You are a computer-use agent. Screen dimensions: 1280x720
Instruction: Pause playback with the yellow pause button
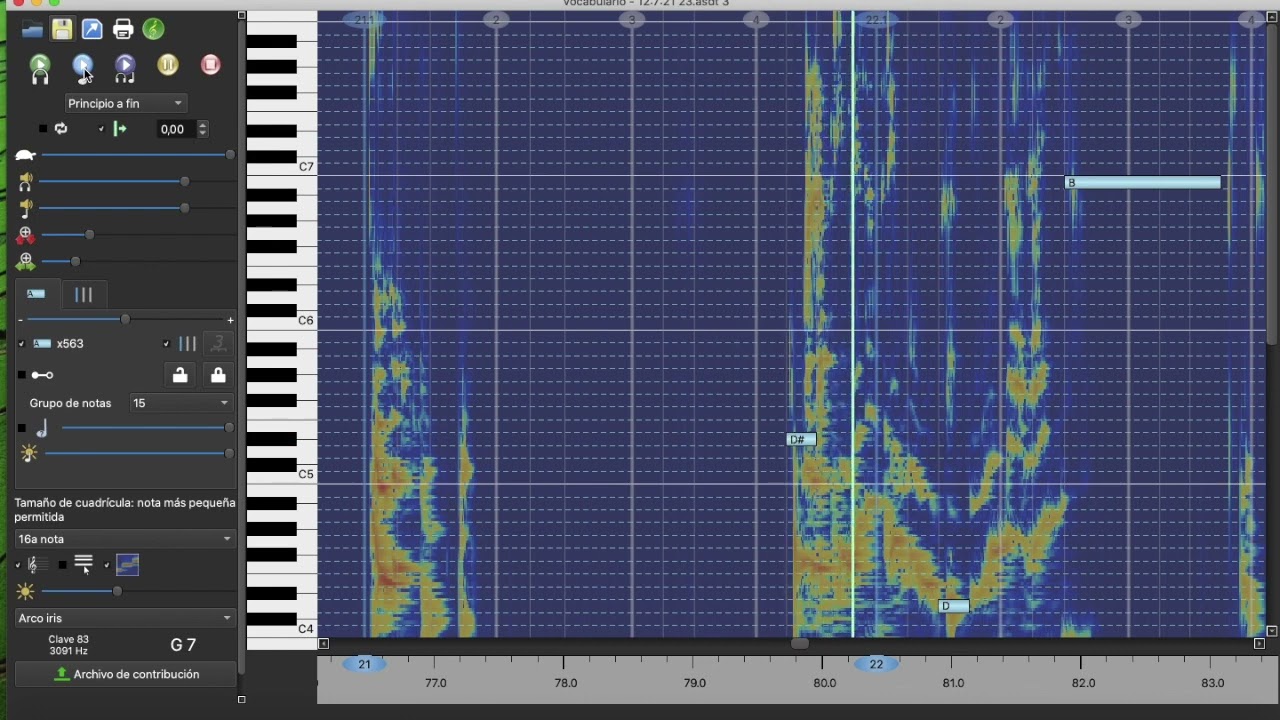tap(168, 65)
